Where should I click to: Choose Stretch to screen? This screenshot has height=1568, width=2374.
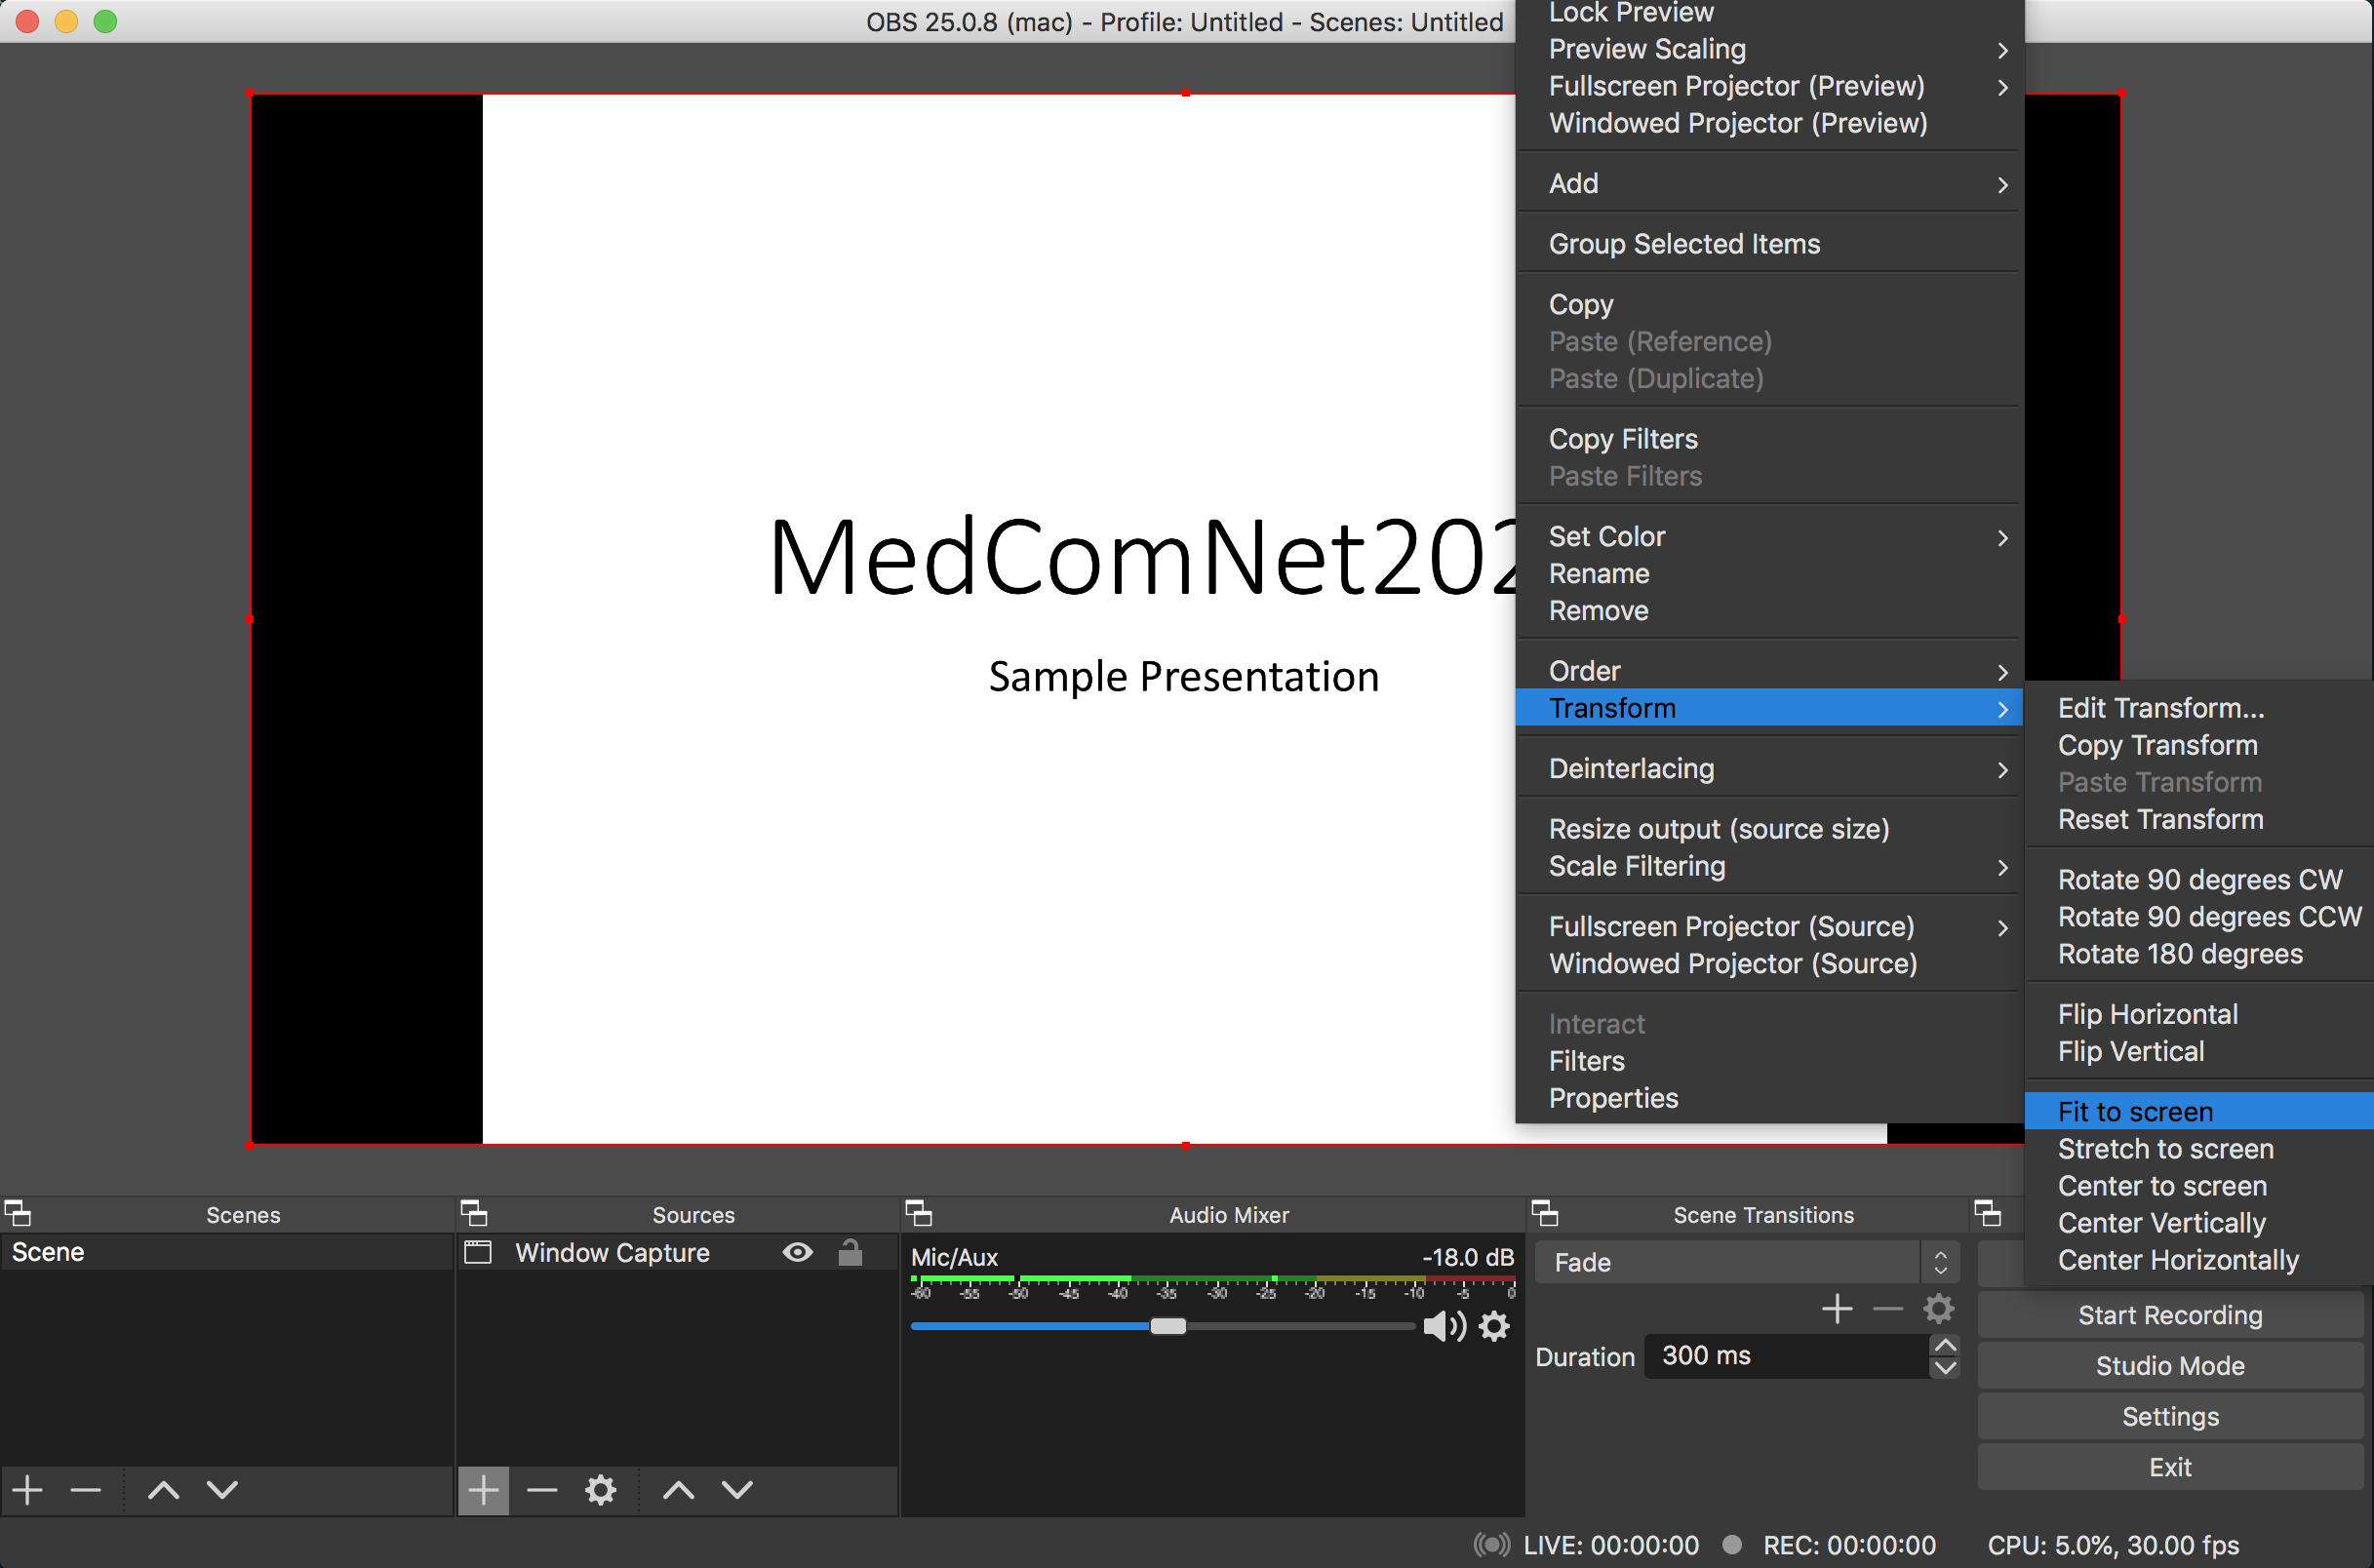pyautogui.click(x=2199, y=1149)
